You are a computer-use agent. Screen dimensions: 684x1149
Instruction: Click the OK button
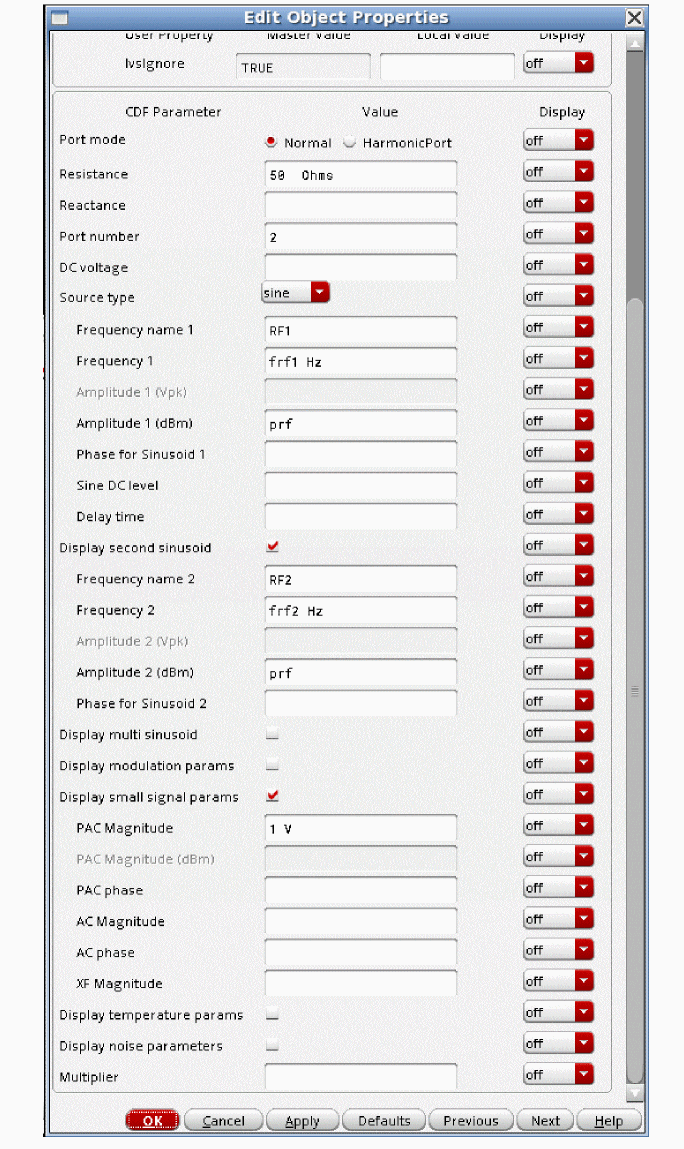pyautogui.click(x=152, y=1121)
